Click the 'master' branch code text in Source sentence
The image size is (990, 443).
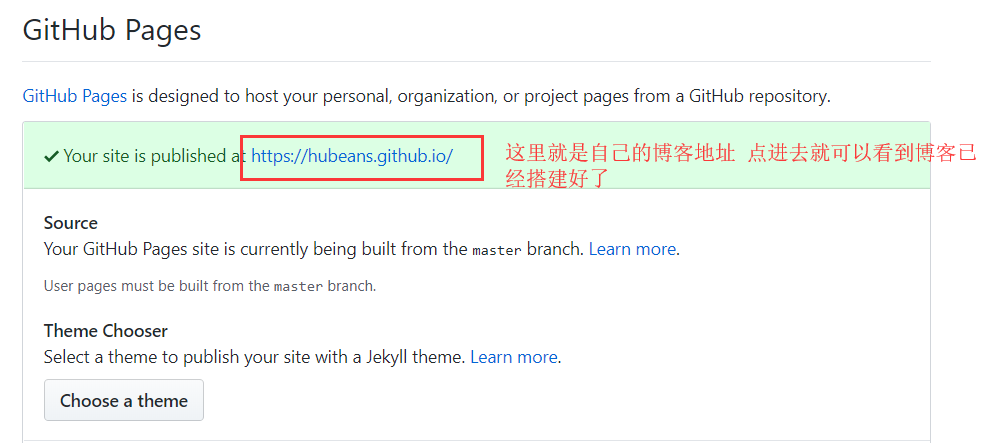496,251
